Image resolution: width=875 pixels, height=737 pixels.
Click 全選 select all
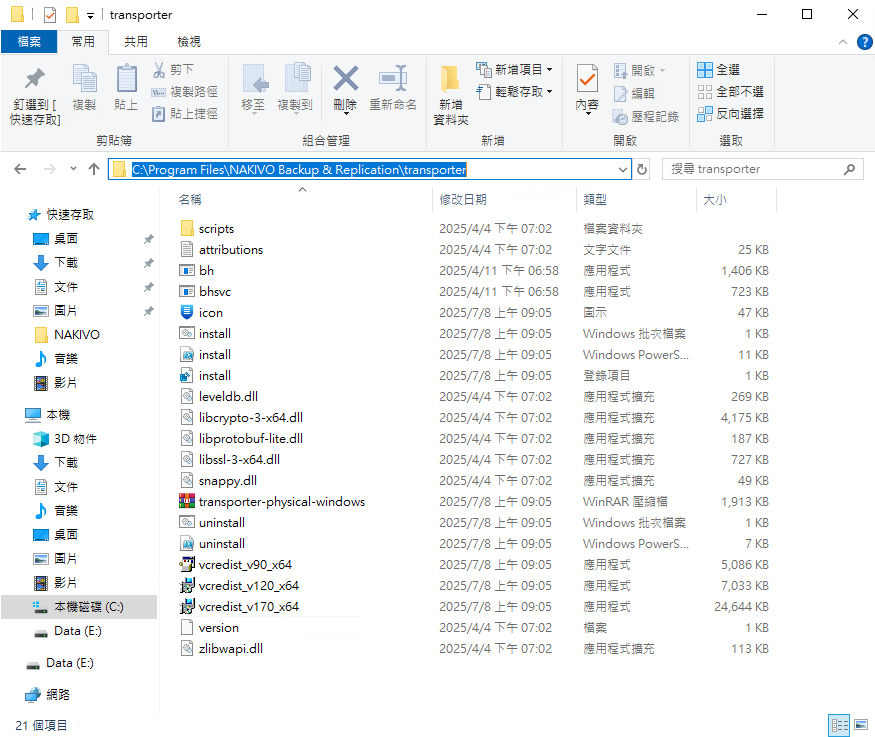coord(718,70)
